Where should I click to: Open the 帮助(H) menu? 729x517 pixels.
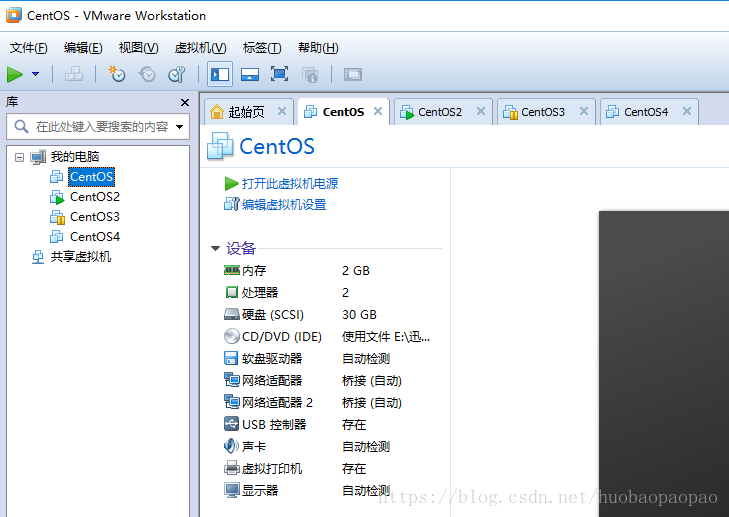318,47
